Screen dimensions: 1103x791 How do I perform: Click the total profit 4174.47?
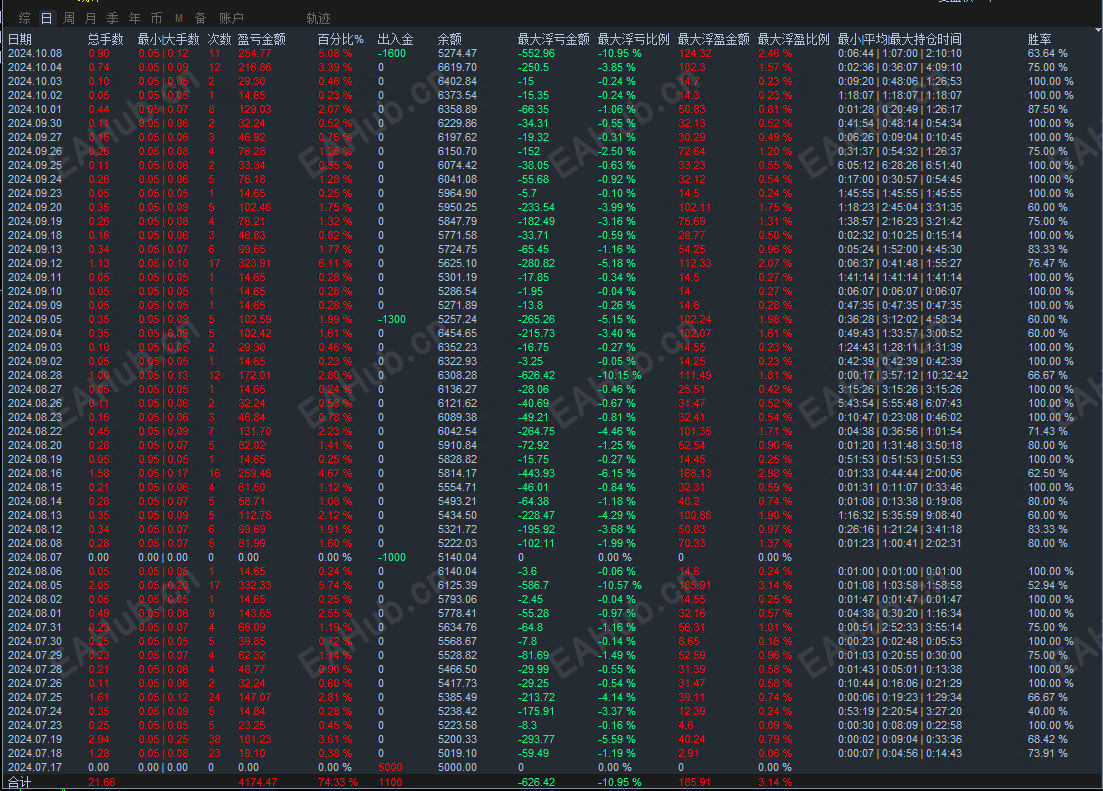tap(257, 783)
